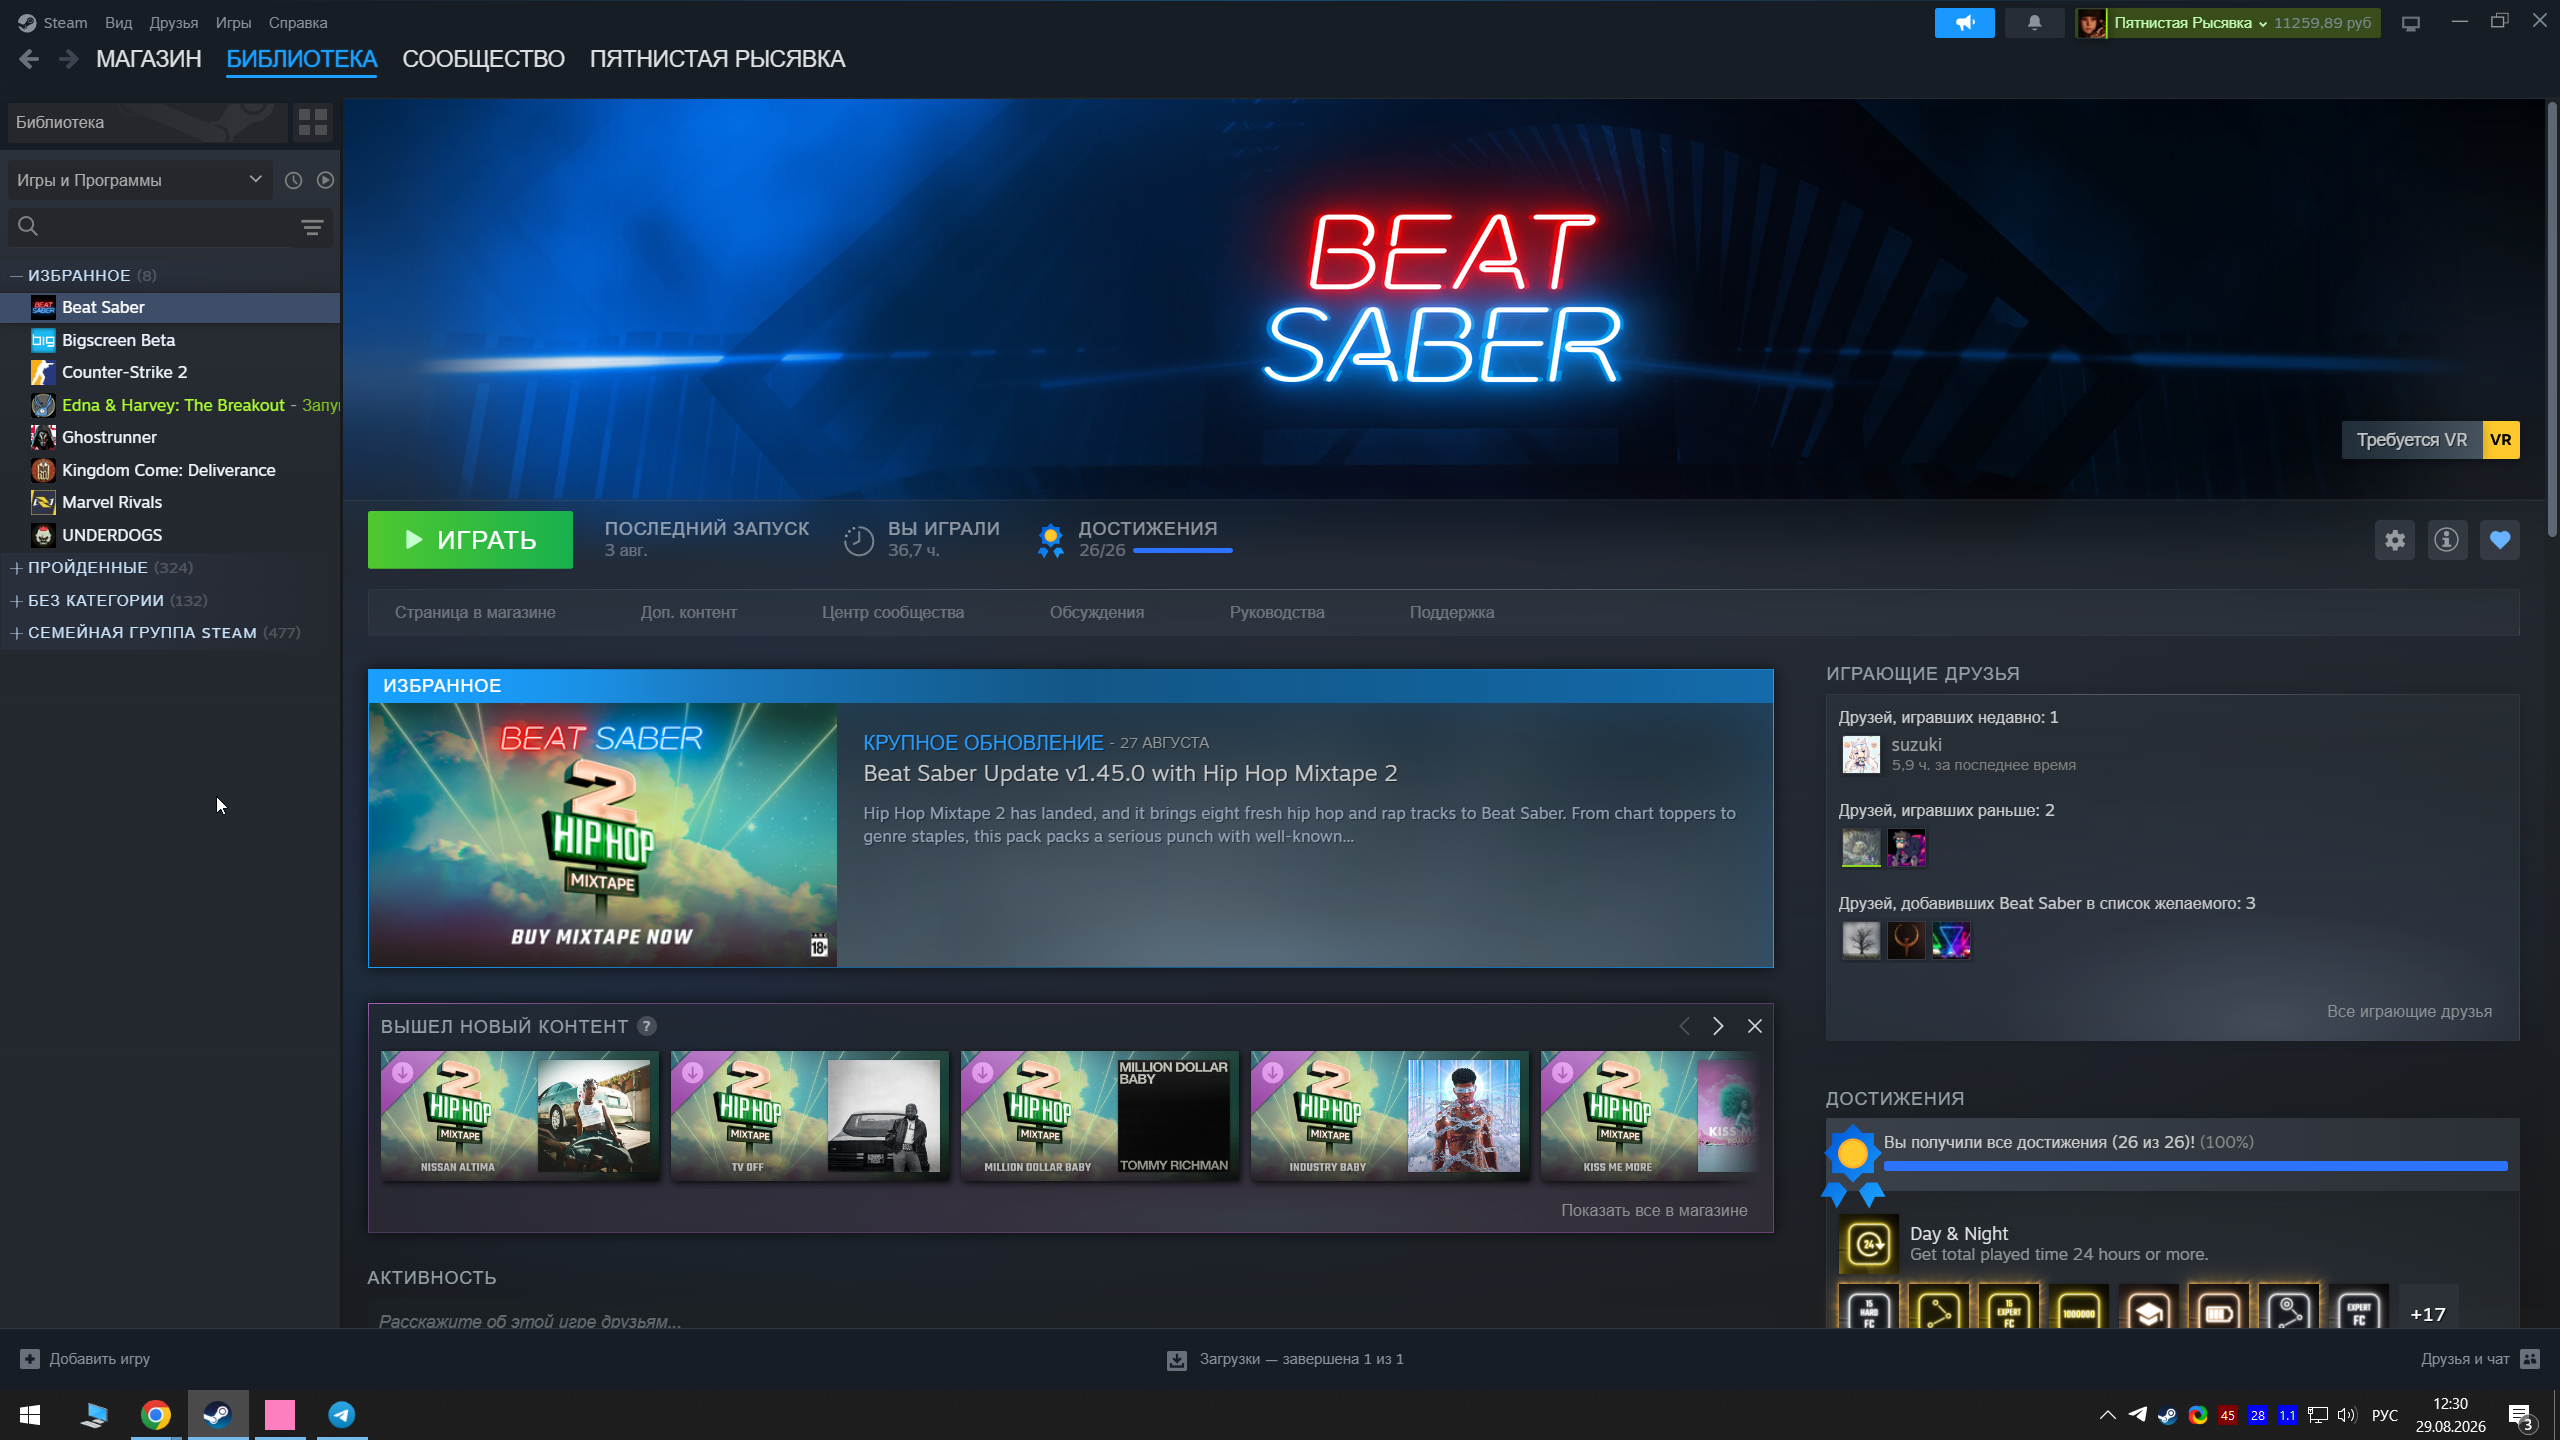The width and height of the screenshot is (2560, 1440).
Task: Click the help question mark for new content
Action: coord(647,1026)
